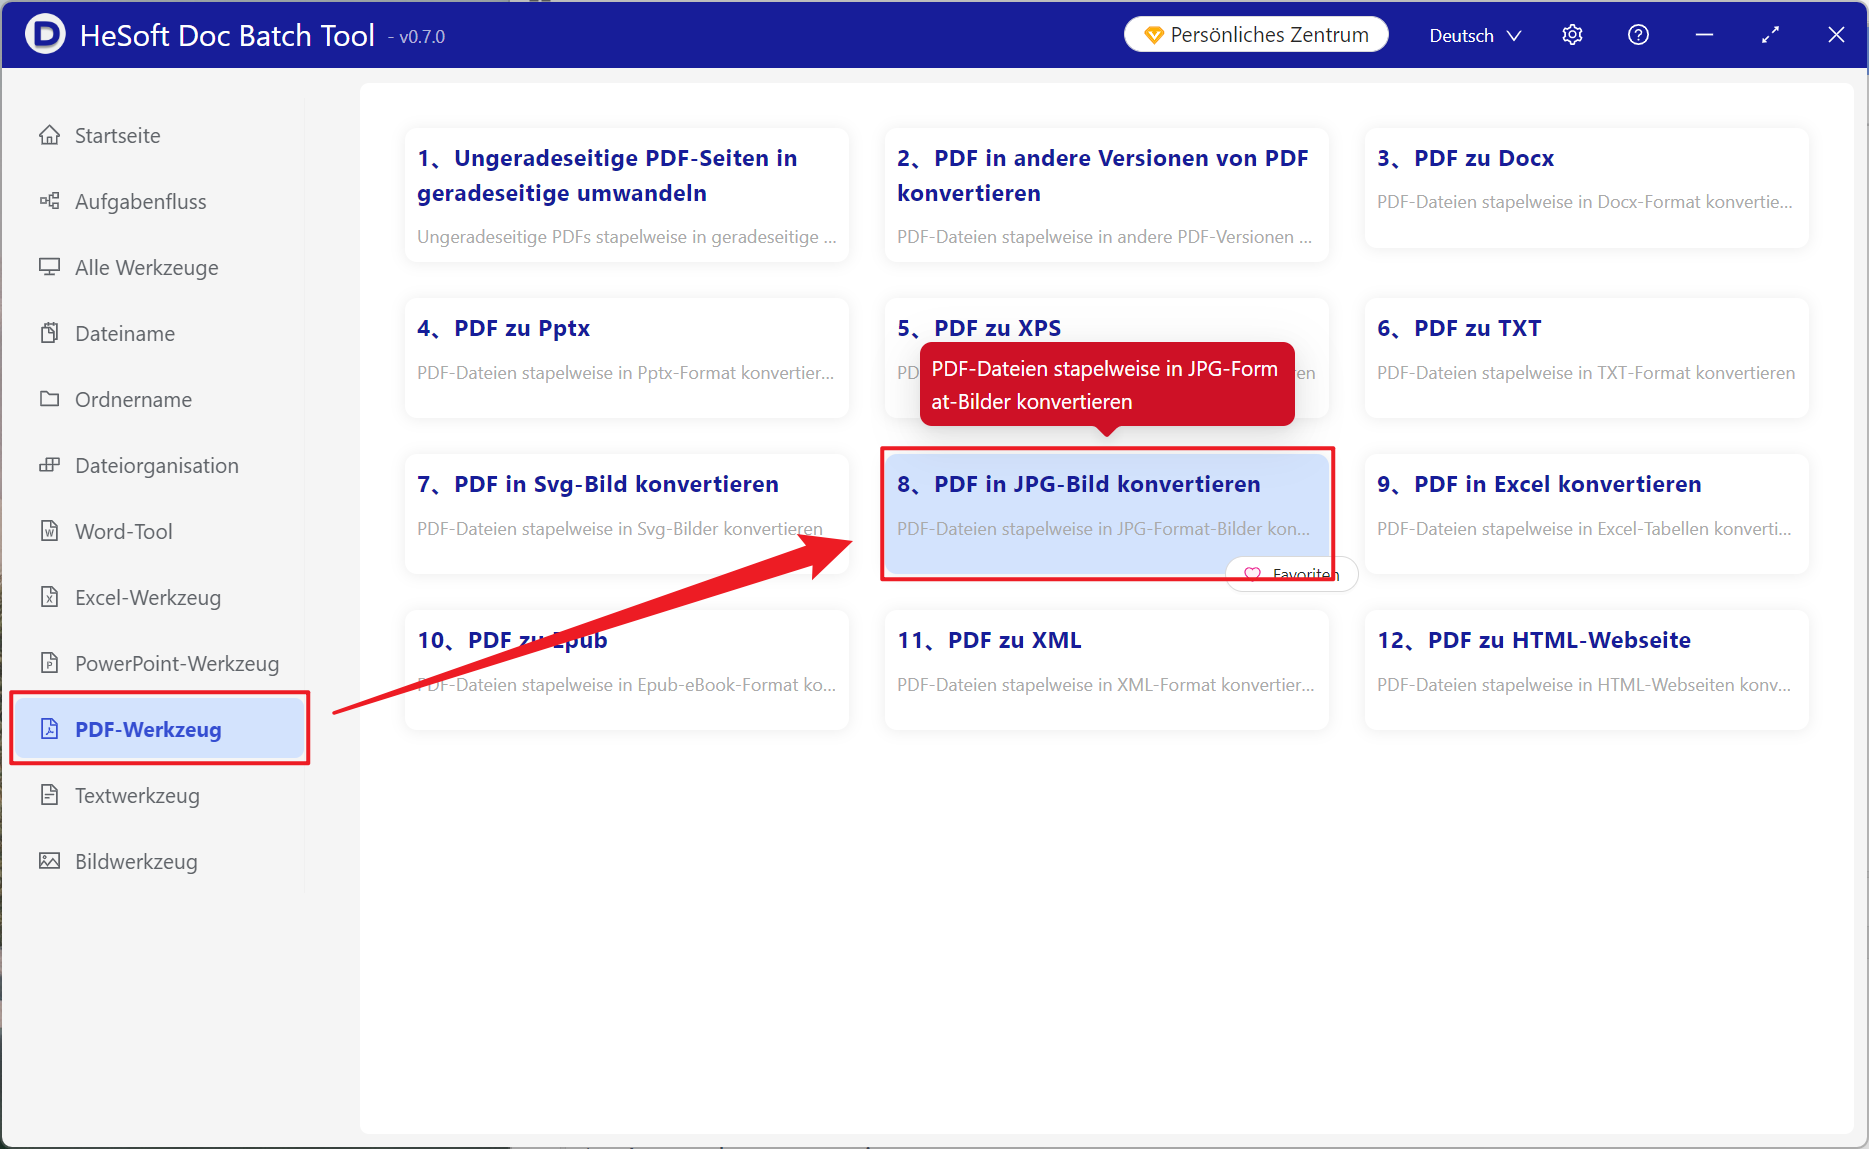Minimize the HeSoft window
This screenshot has width=1869, height=1149.
click(1704, 35)
